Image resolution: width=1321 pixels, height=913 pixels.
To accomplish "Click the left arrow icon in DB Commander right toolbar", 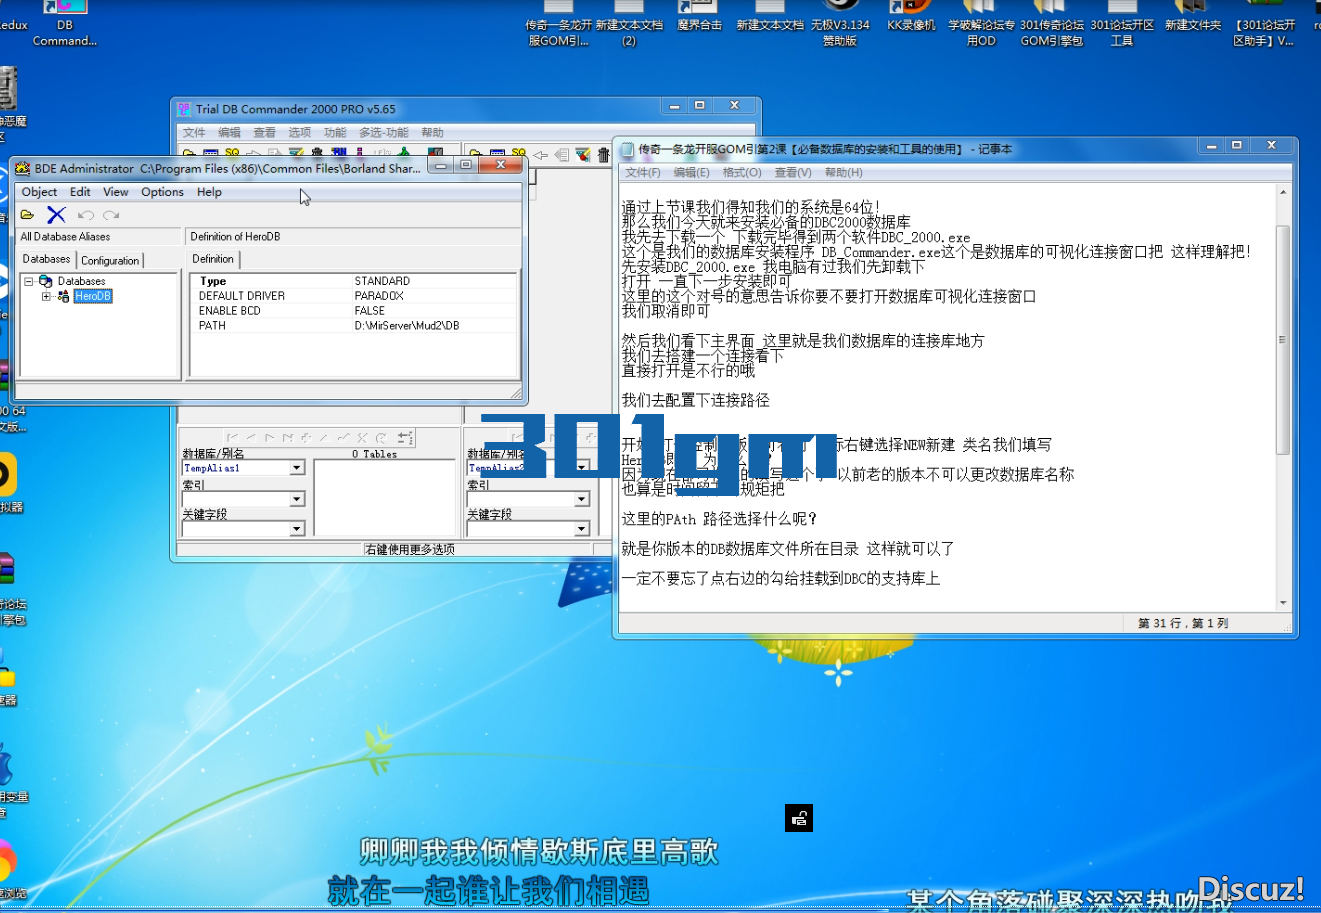I will (x=540, y=155).
